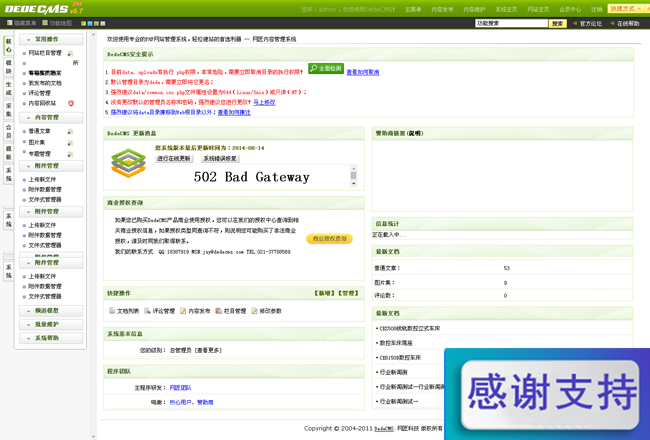Open the 热心用户 thanks link

click(180, 402)
